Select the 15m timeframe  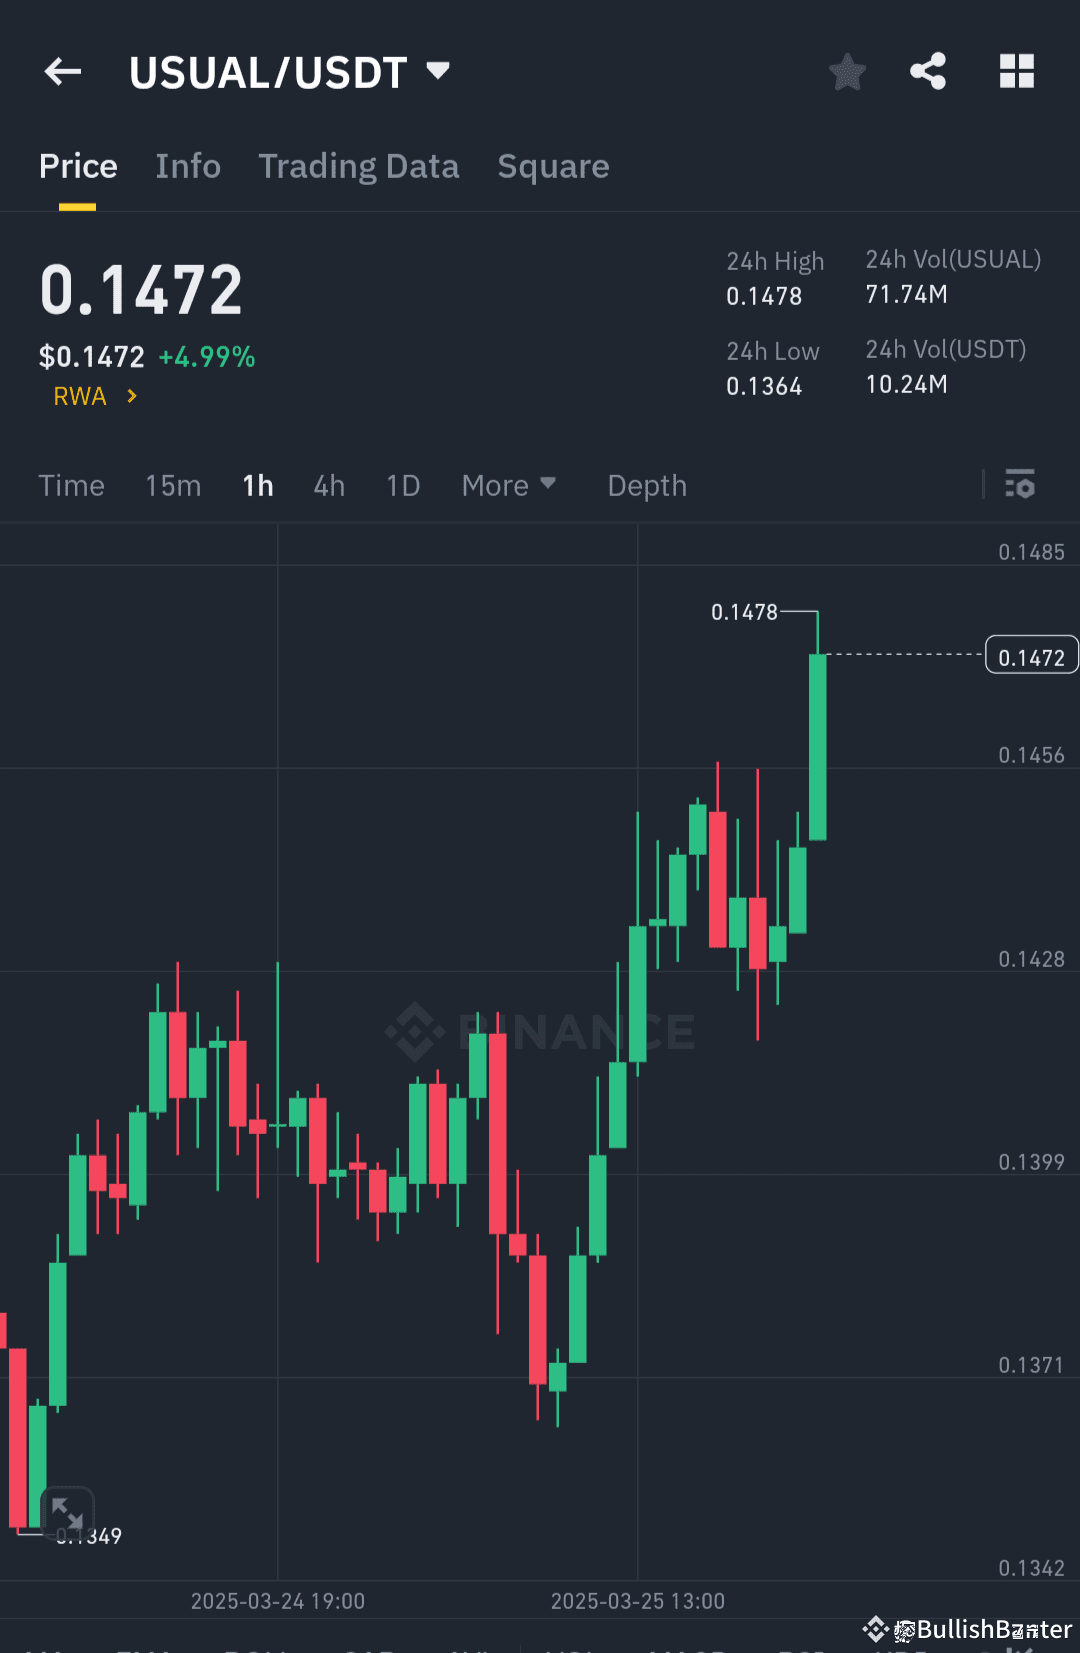click(x=172, y=485)
